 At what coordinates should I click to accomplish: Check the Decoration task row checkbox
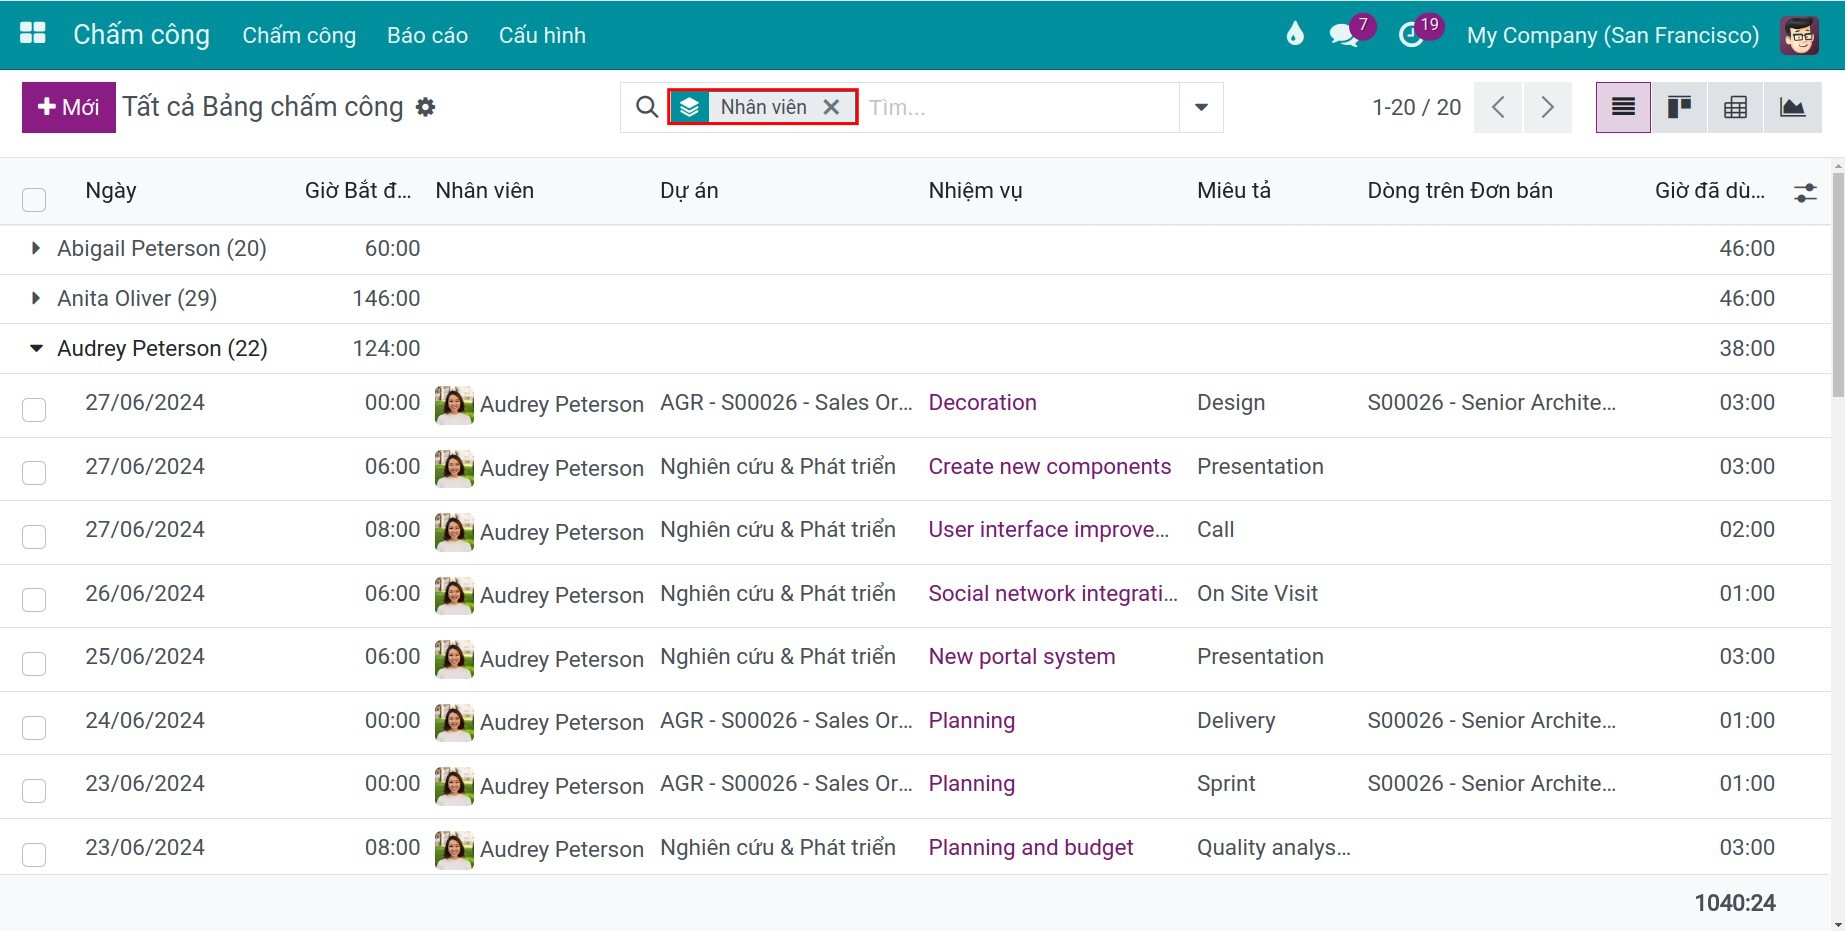34,409
